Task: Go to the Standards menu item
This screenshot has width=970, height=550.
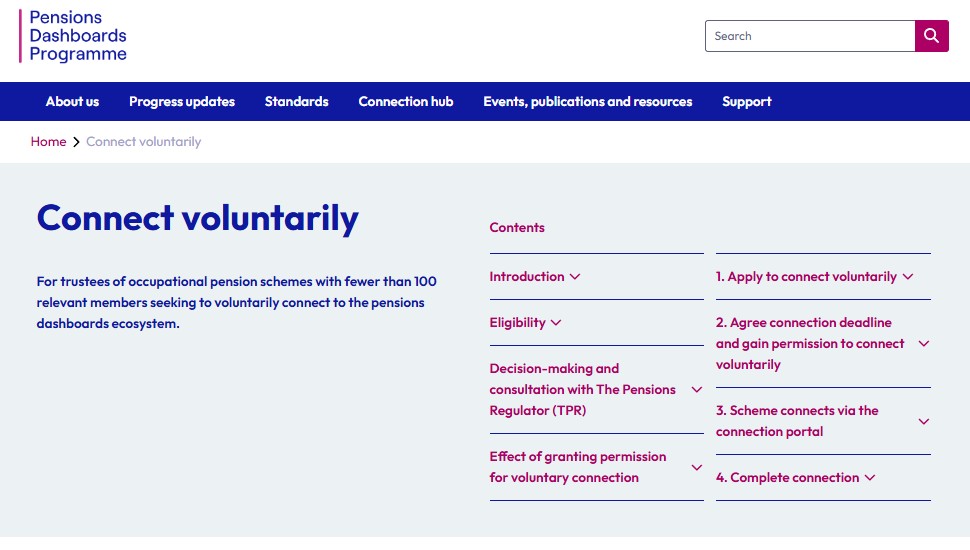Action: [297, 102]
